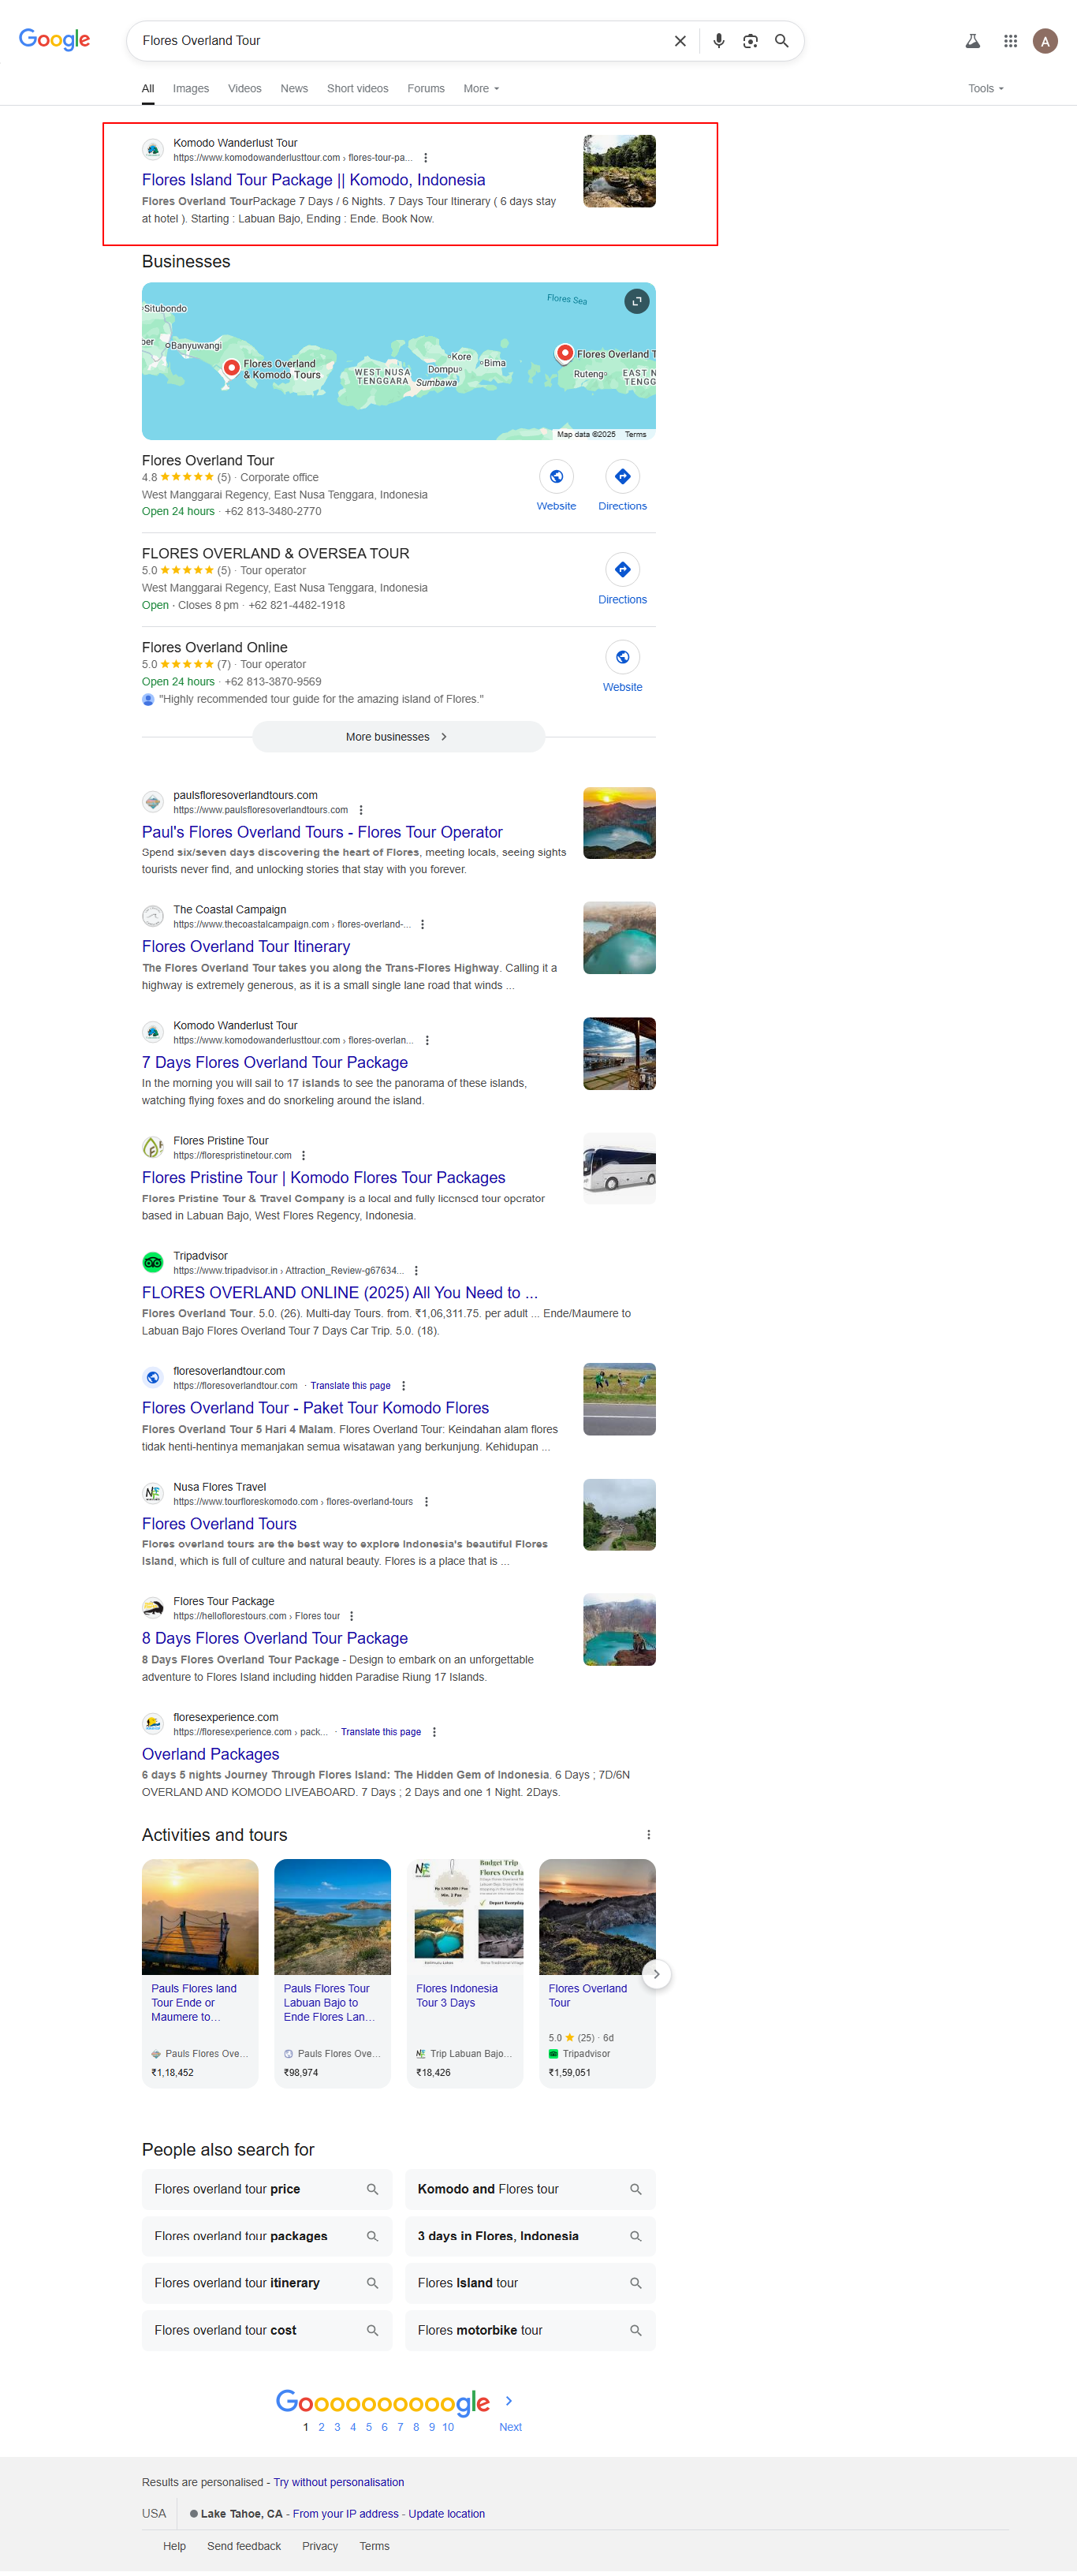The image size is (1077, 2576).
Task: Open the Google apps grid
Action: pos(1010,41)
